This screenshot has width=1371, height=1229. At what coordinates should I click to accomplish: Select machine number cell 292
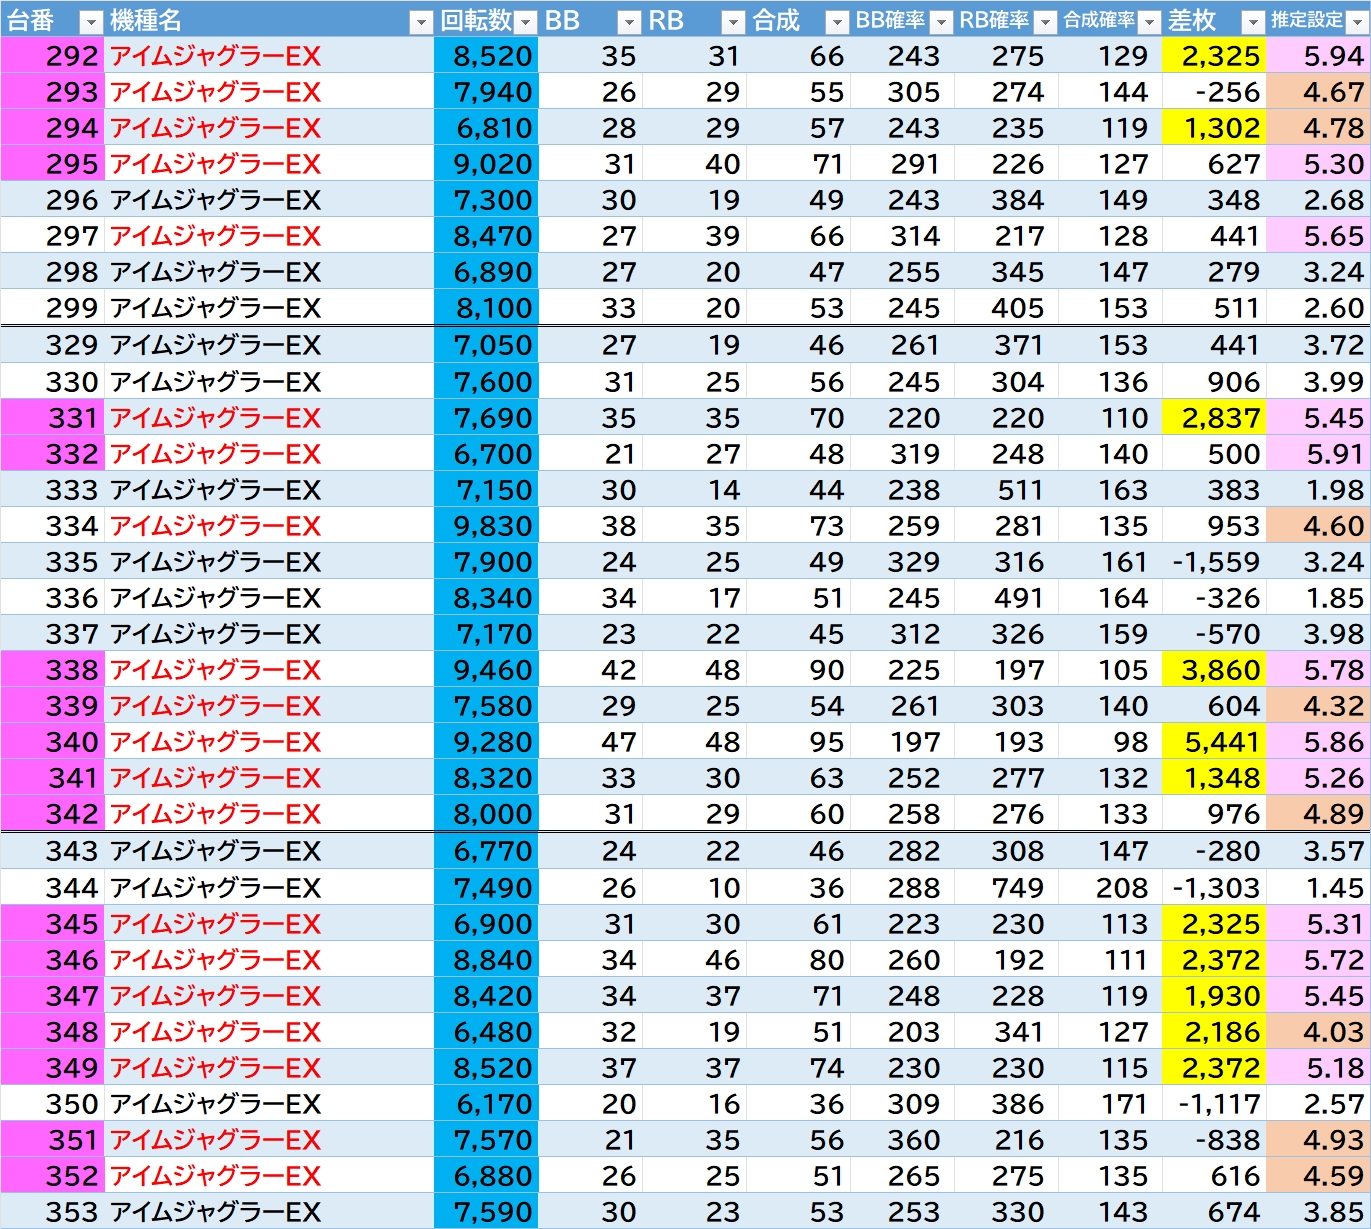52,56
